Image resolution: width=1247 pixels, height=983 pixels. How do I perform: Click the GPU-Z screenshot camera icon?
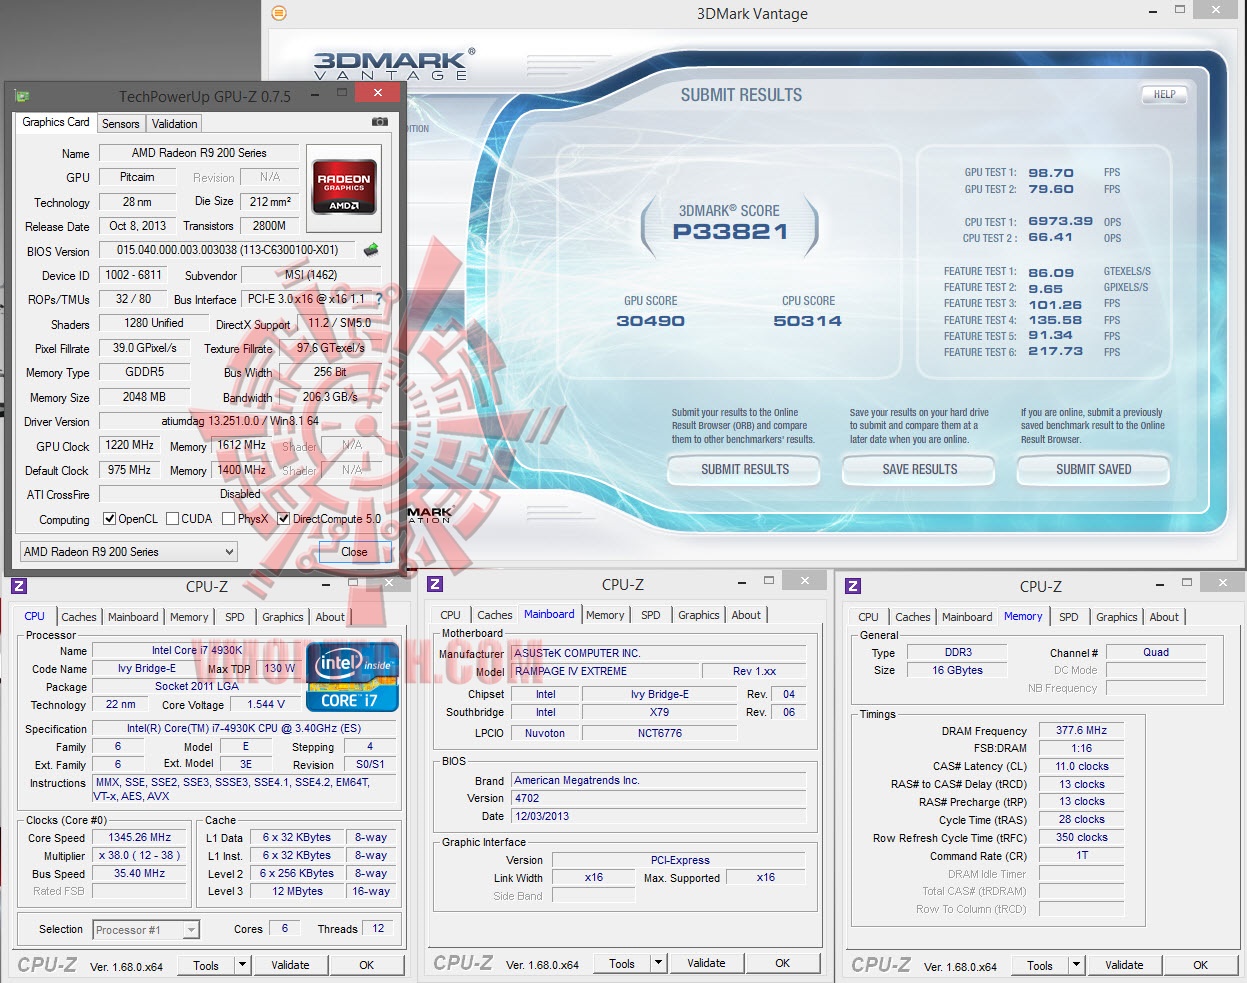(x=380, y=122)
